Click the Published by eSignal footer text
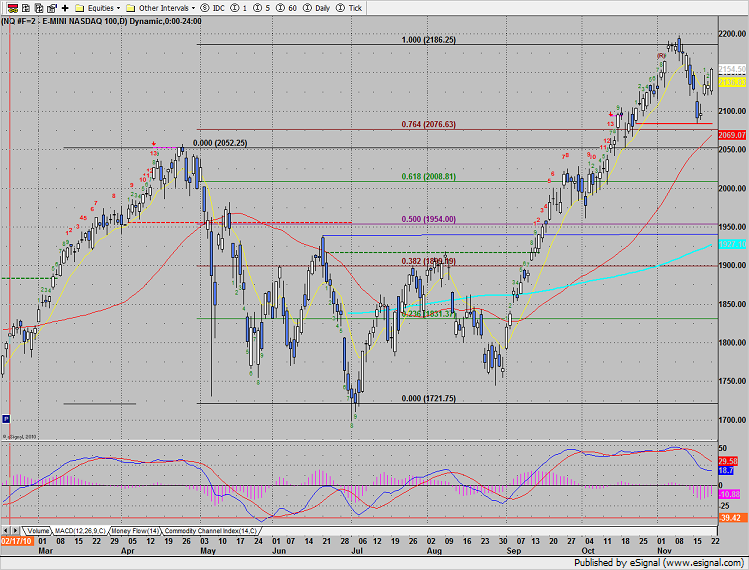This screenshot has width=749, height=570. coord(658,563)
